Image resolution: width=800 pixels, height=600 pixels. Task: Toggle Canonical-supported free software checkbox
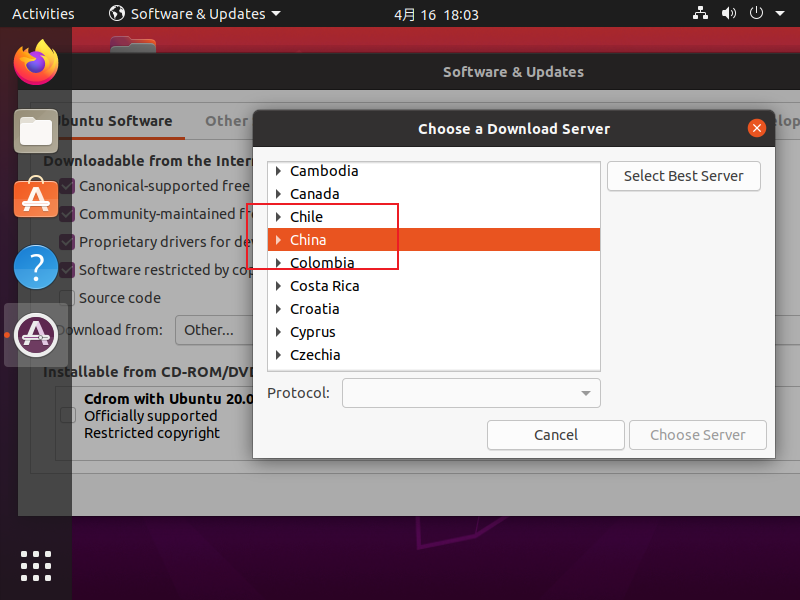coord(67,186)
